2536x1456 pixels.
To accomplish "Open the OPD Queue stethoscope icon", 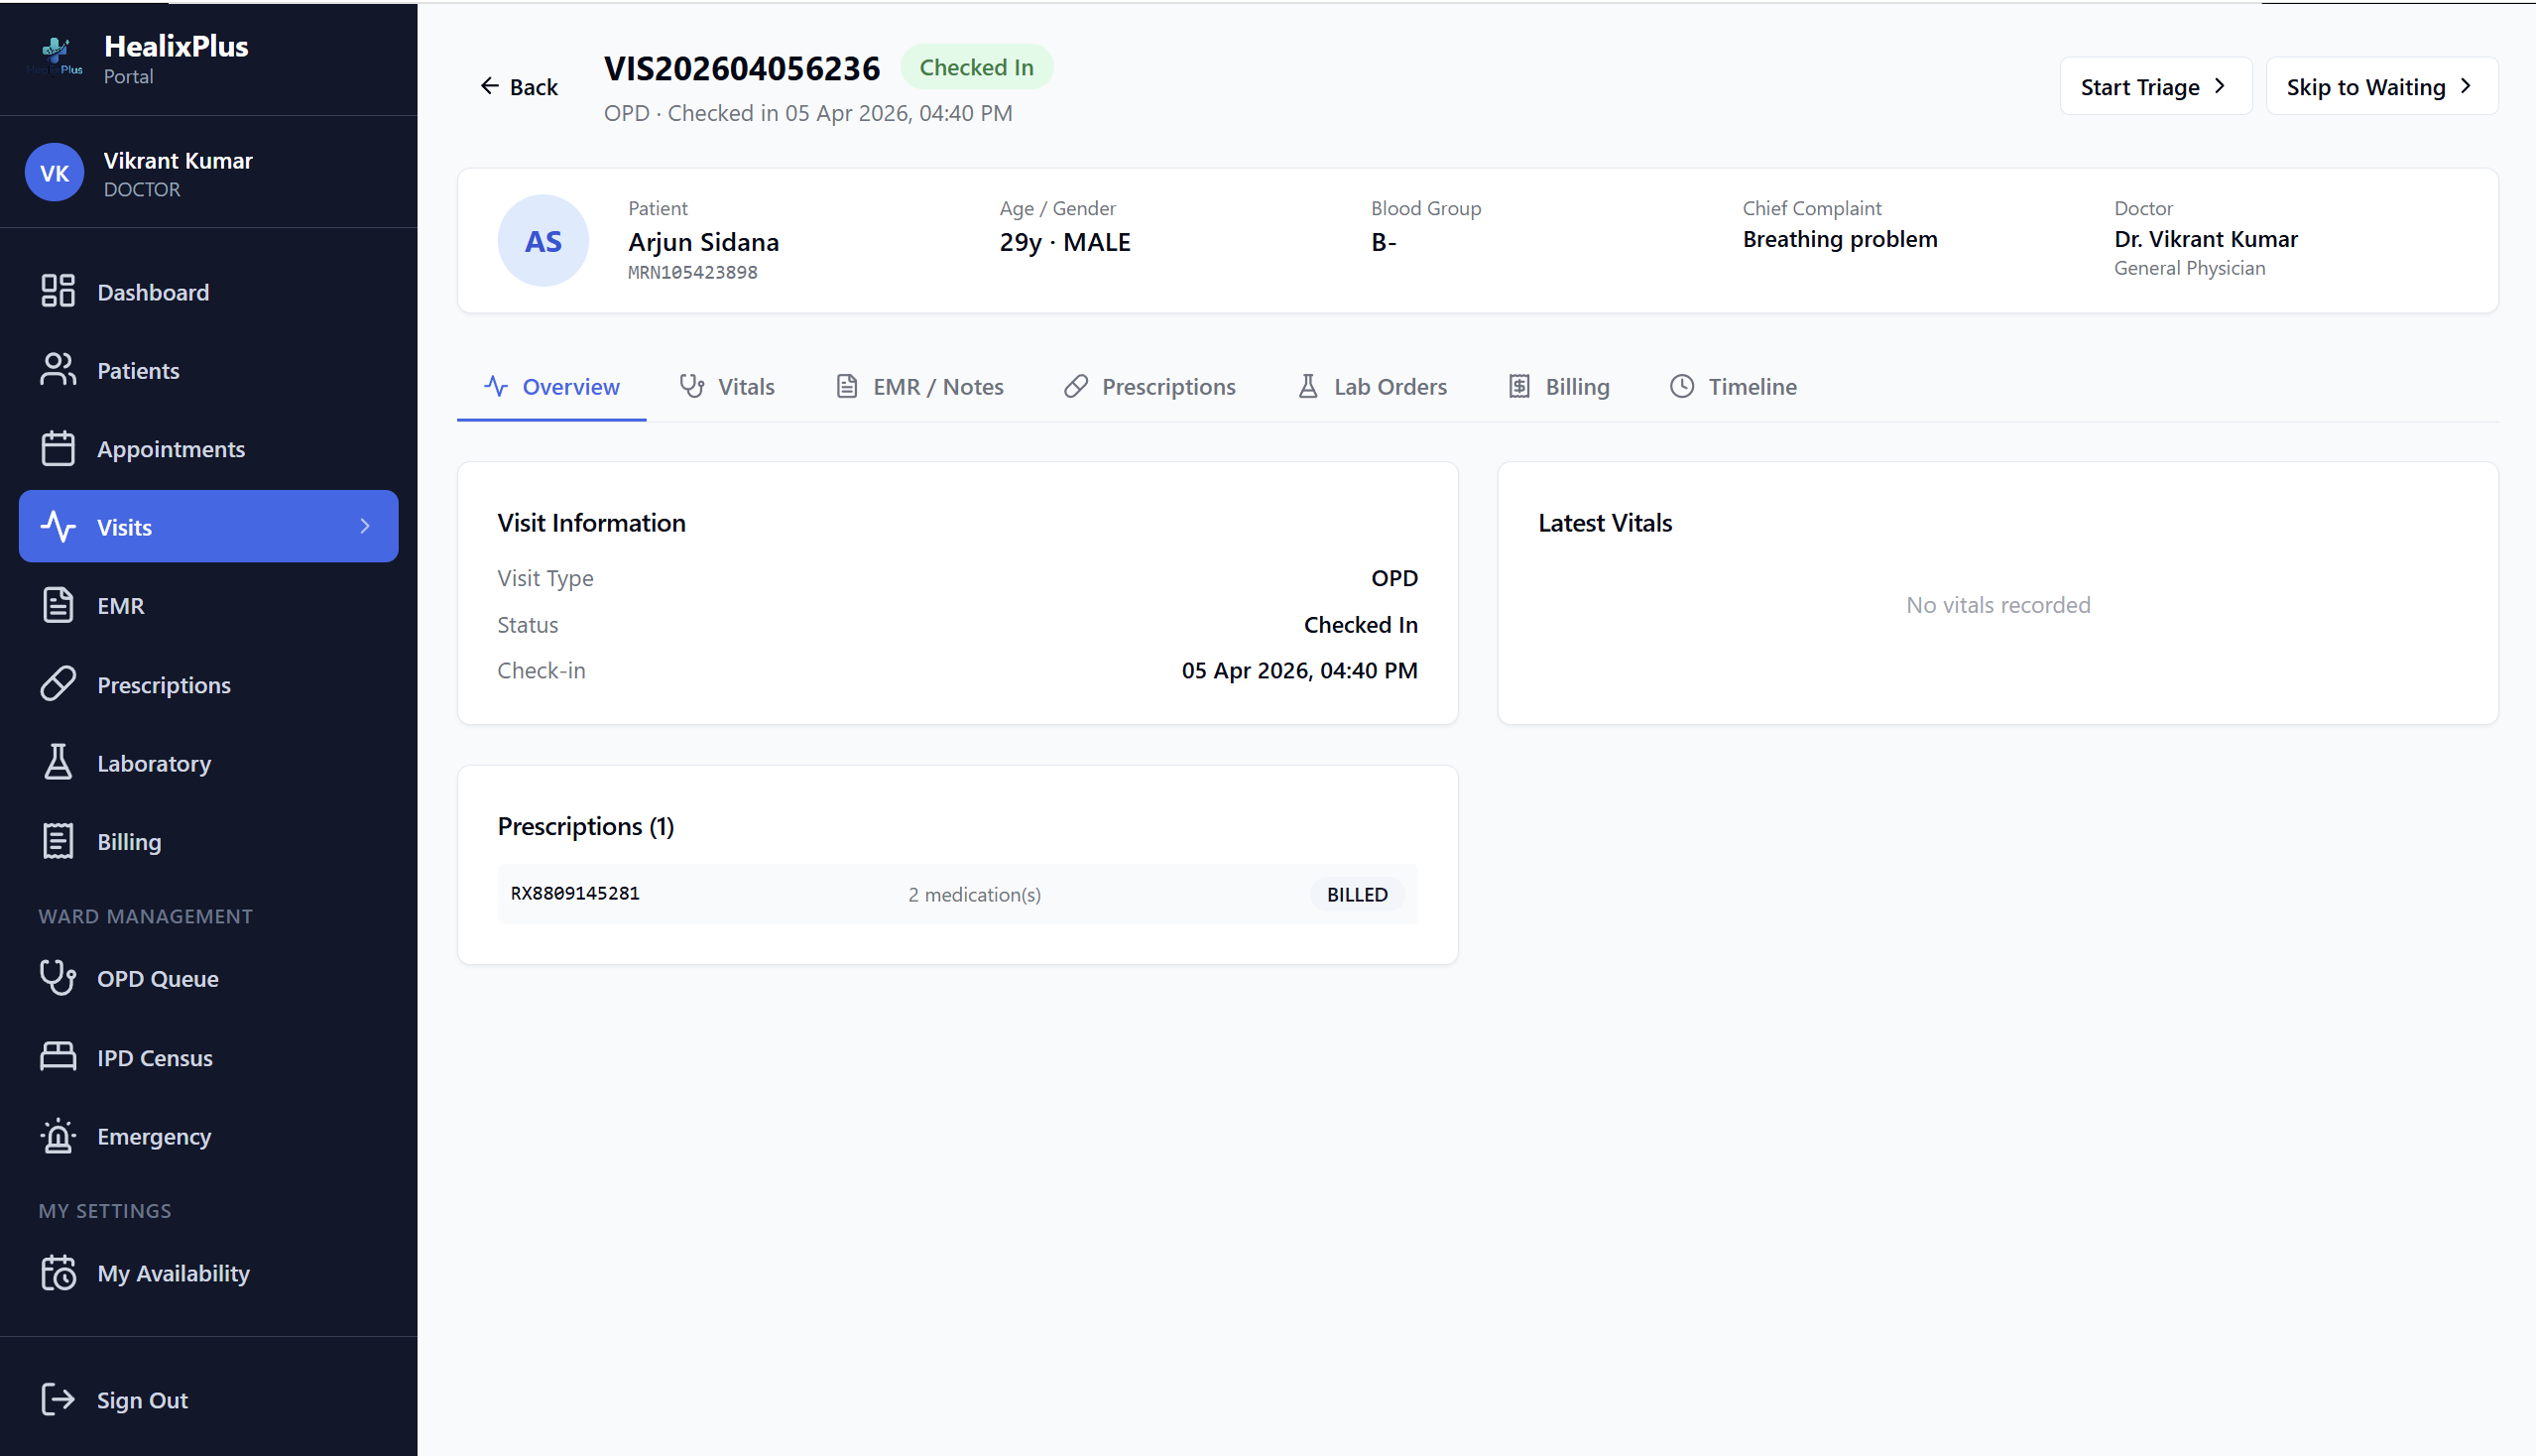I will pos(57,978).
